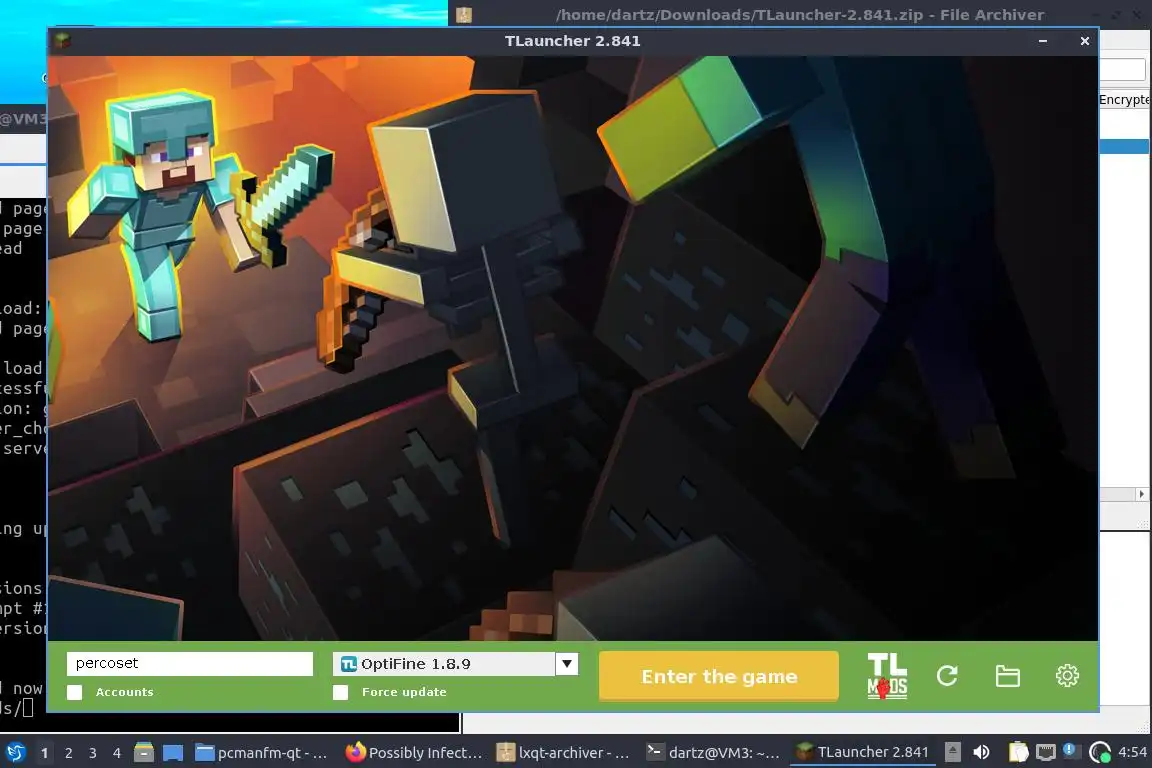The height and width of the screenshot is (768, 1152).
Task: Open the clipboard tray icon
Action: [1018, 752]
